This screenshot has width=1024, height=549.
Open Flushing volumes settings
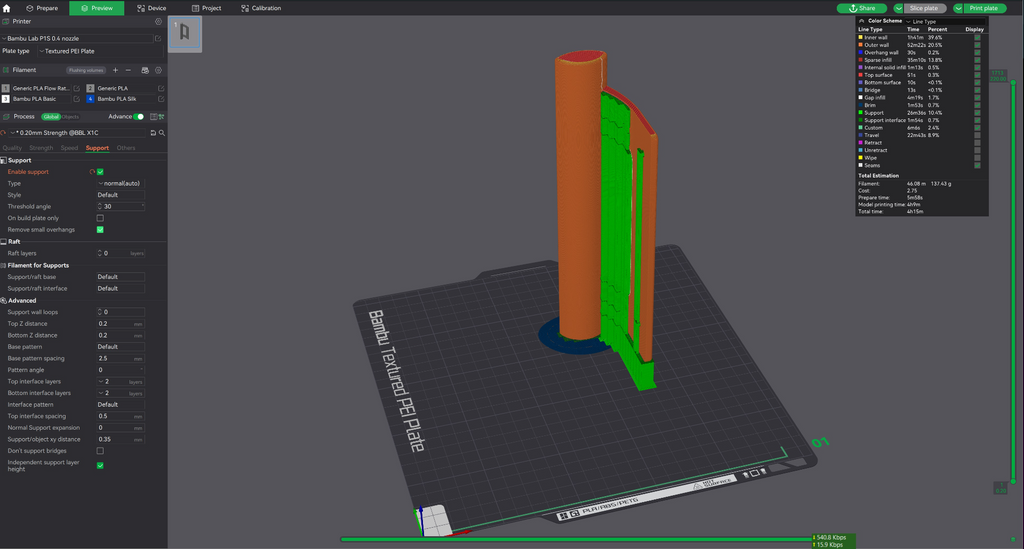(x=86, y=70)
